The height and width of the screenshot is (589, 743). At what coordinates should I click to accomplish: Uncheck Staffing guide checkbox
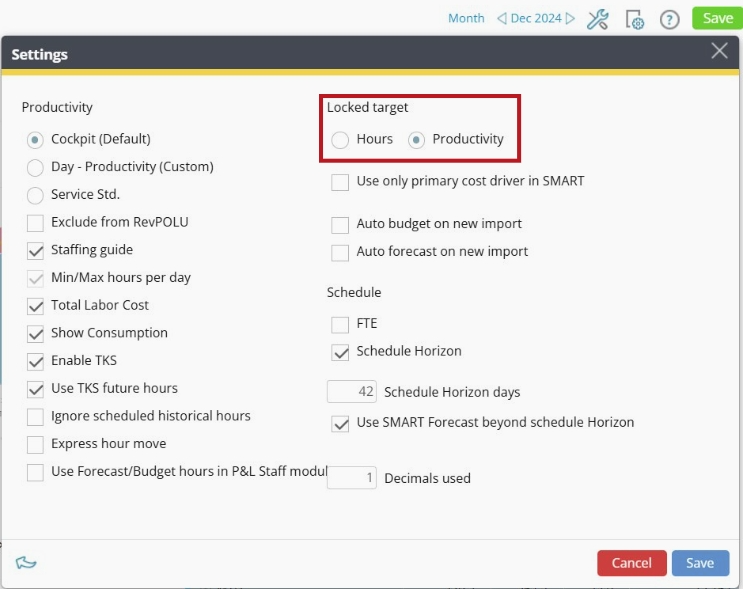pyautogui.click(x=35, y=250)
